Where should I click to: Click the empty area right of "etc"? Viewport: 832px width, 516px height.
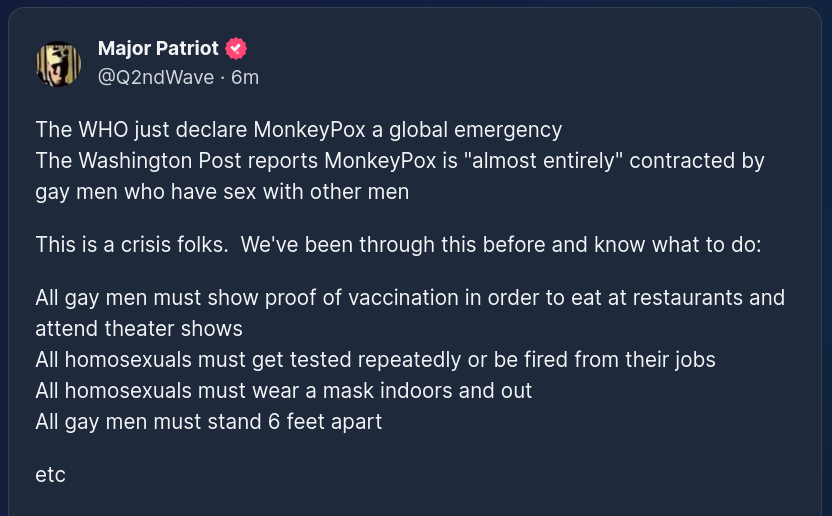(400, 474)
